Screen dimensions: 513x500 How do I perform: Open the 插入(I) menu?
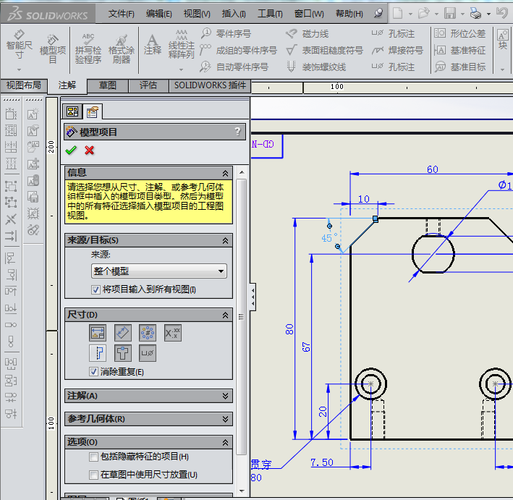(234, 14)
